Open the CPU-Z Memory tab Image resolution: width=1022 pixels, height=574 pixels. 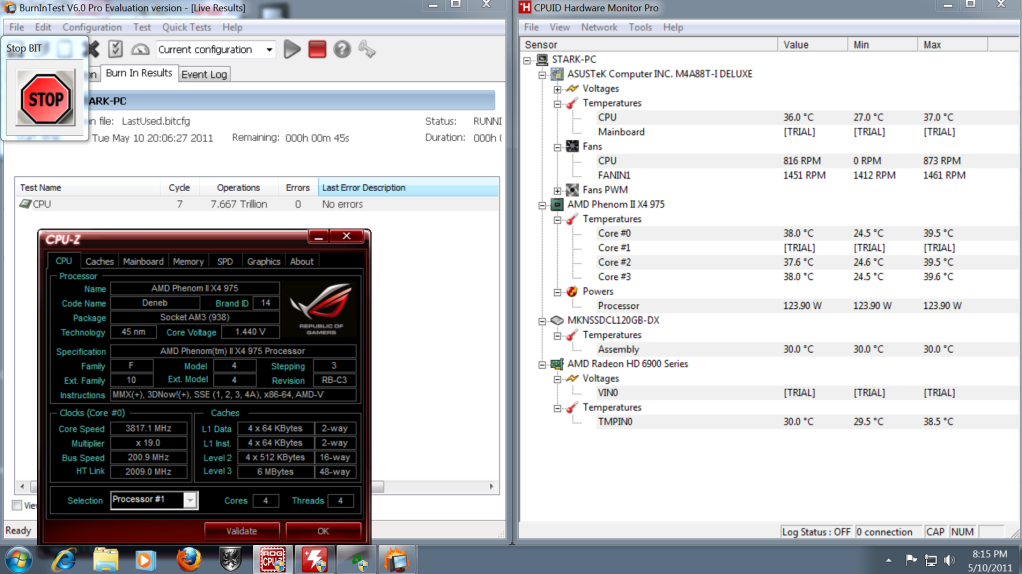[x=188, y=261]
